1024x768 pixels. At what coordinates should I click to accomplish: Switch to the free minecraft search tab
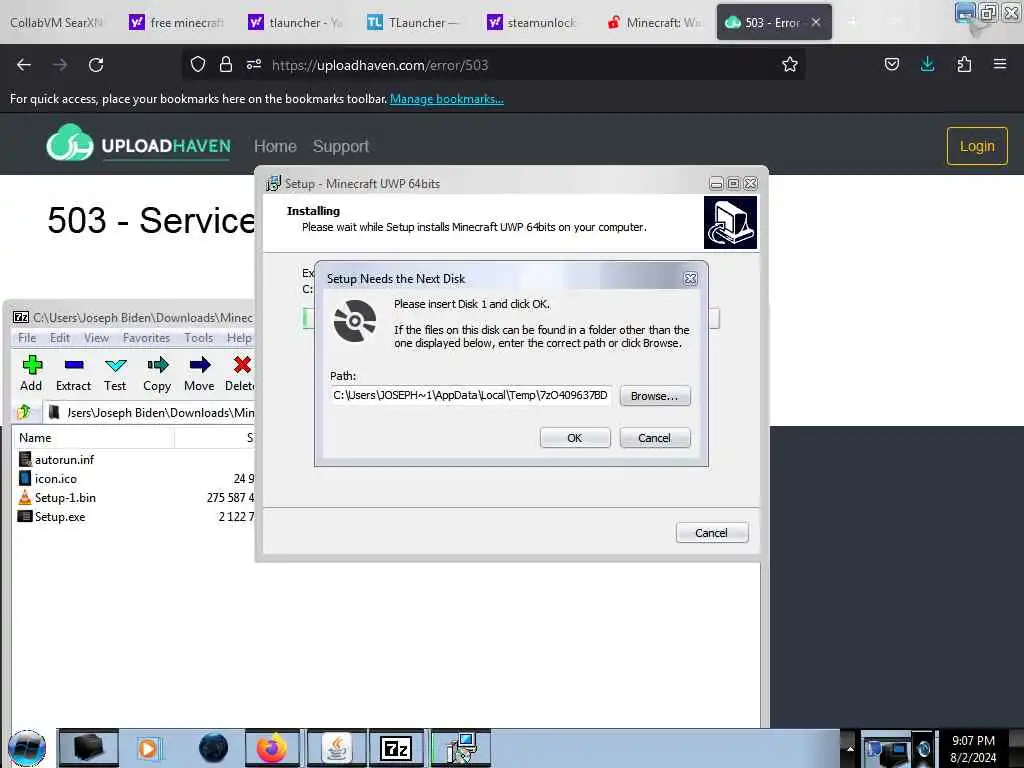(177, 22)
